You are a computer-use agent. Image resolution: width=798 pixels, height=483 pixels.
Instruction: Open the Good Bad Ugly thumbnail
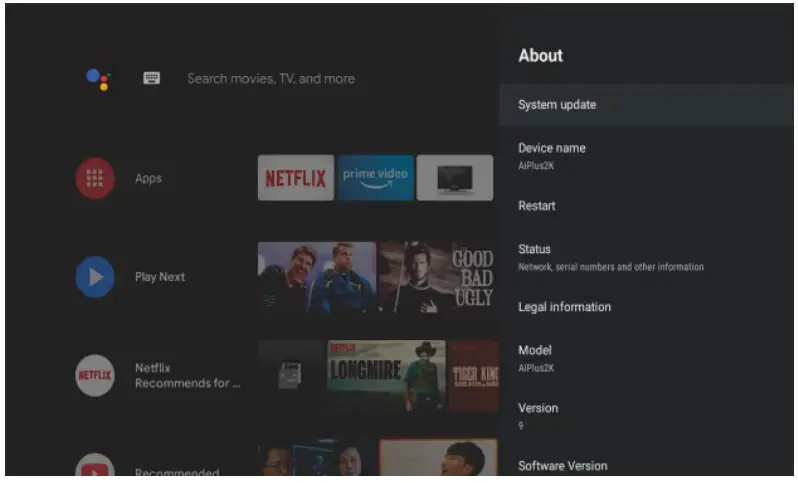pos(438,277)
